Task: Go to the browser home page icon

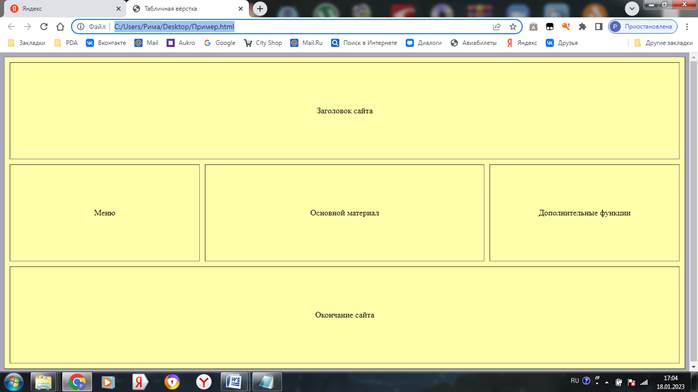Action: click(x=60, y=27)
